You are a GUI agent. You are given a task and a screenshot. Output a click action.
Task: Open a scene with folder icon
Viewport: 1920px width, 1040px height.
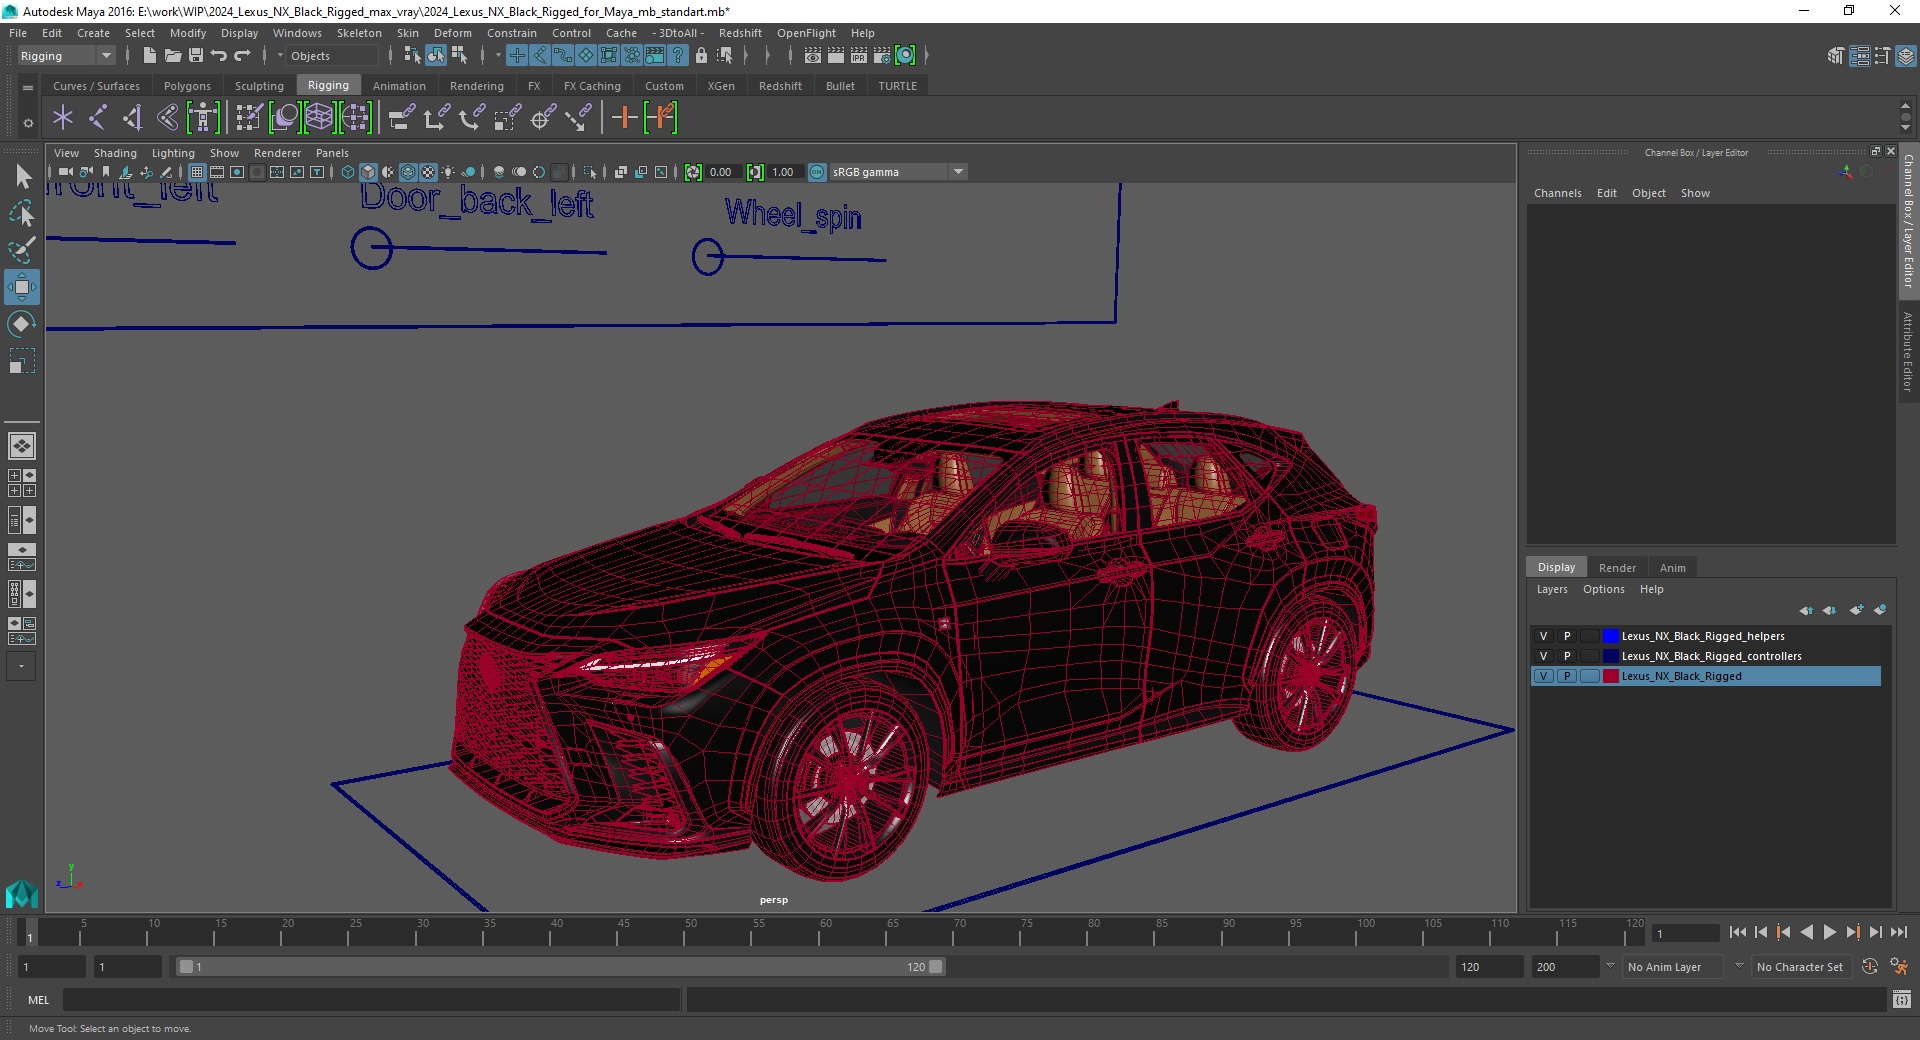[x=172, y=56]
